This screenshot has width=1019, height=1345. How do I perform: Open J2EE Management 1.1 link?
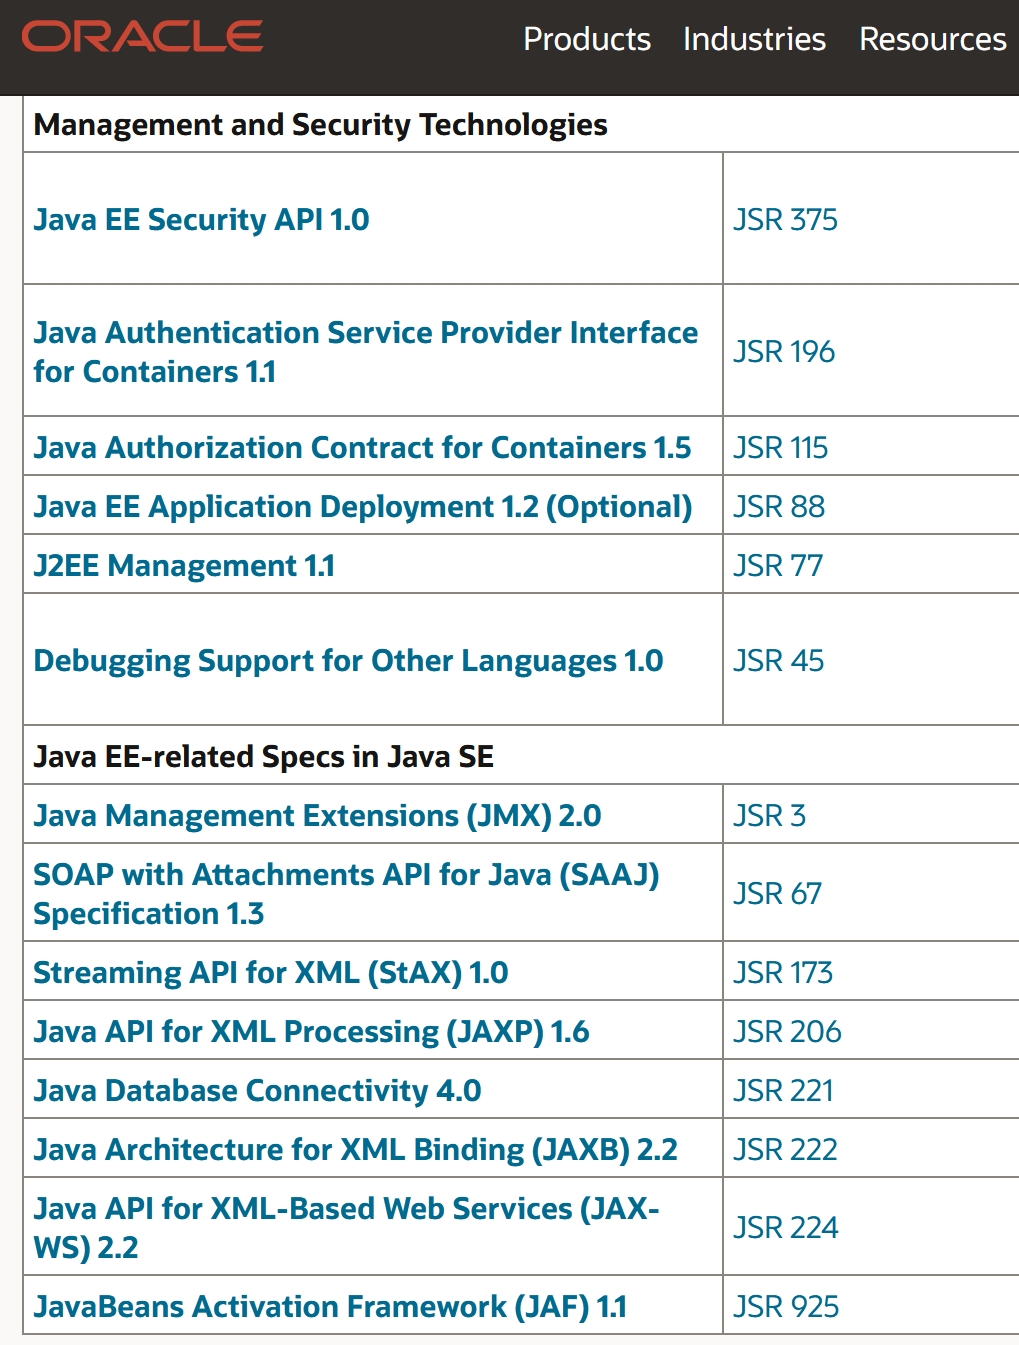[x=184, y=565]
